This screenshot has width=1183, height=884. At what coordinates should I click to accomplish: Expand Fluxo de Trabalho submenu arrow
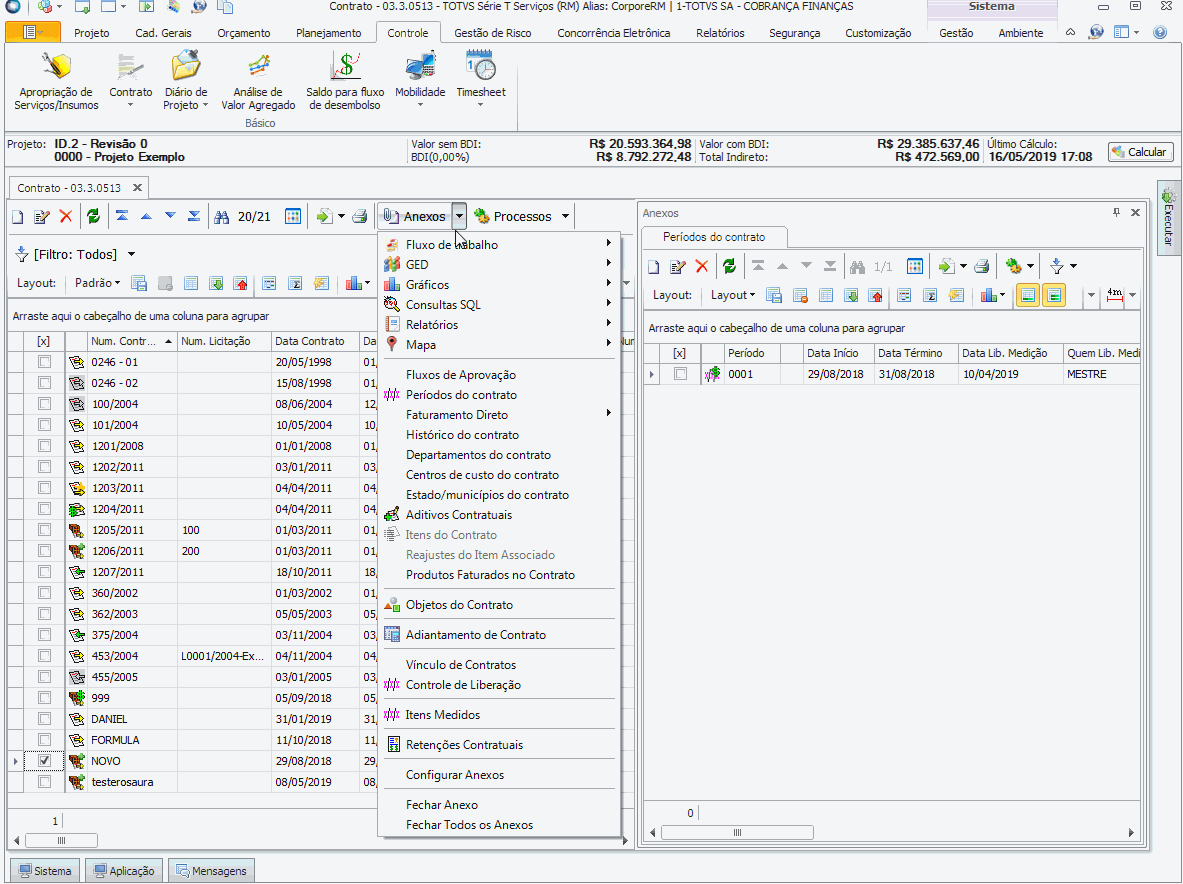(608, 244)
